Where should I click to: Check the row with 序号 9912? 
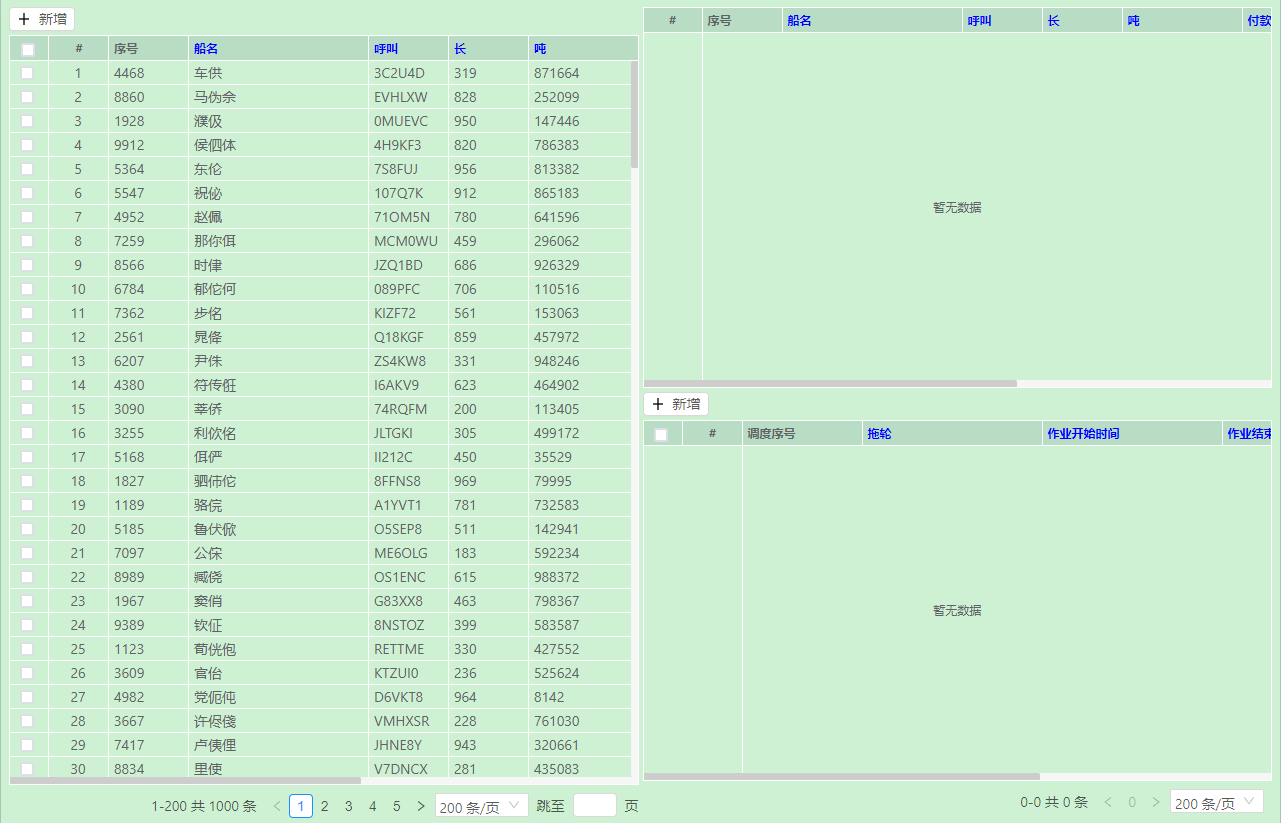[x=27, y=145]
